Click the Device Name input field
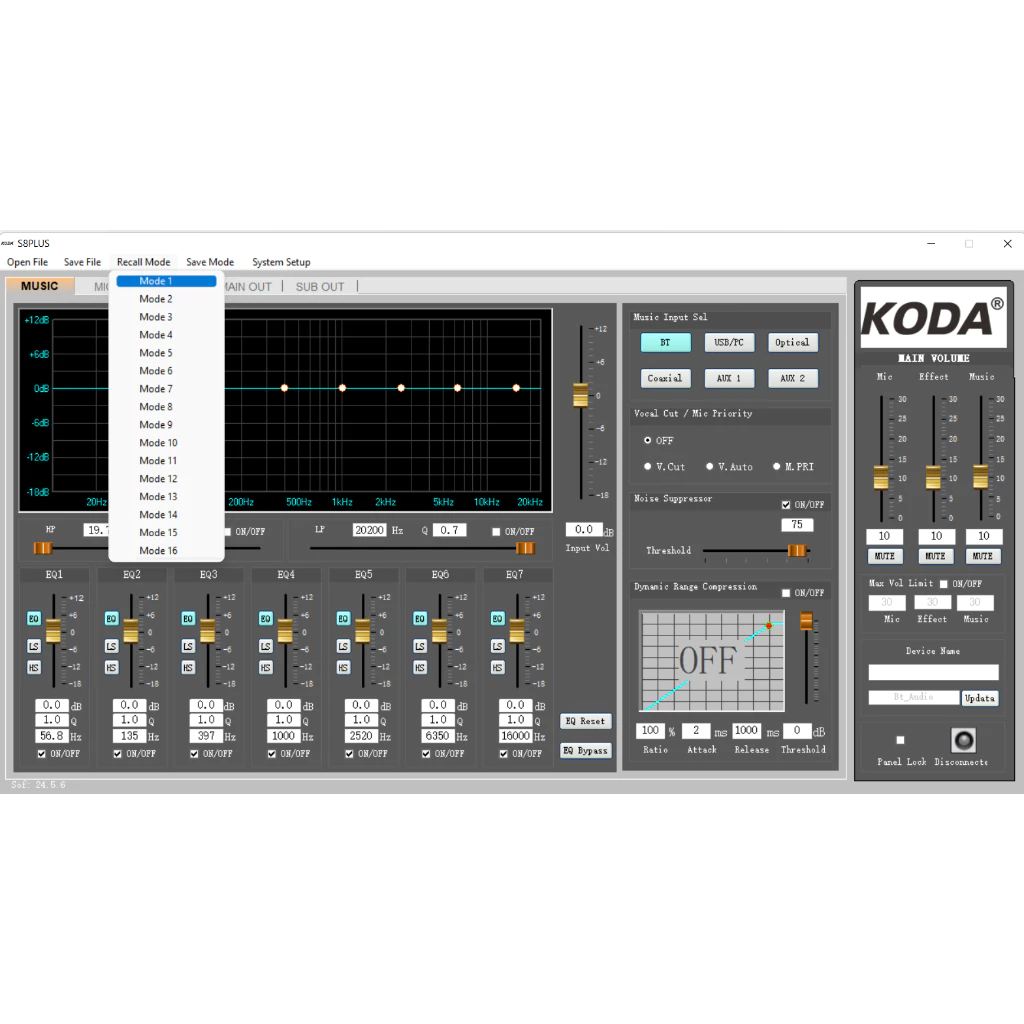This screenshot has width=1024, height=1024. click(x=933, y=673)
